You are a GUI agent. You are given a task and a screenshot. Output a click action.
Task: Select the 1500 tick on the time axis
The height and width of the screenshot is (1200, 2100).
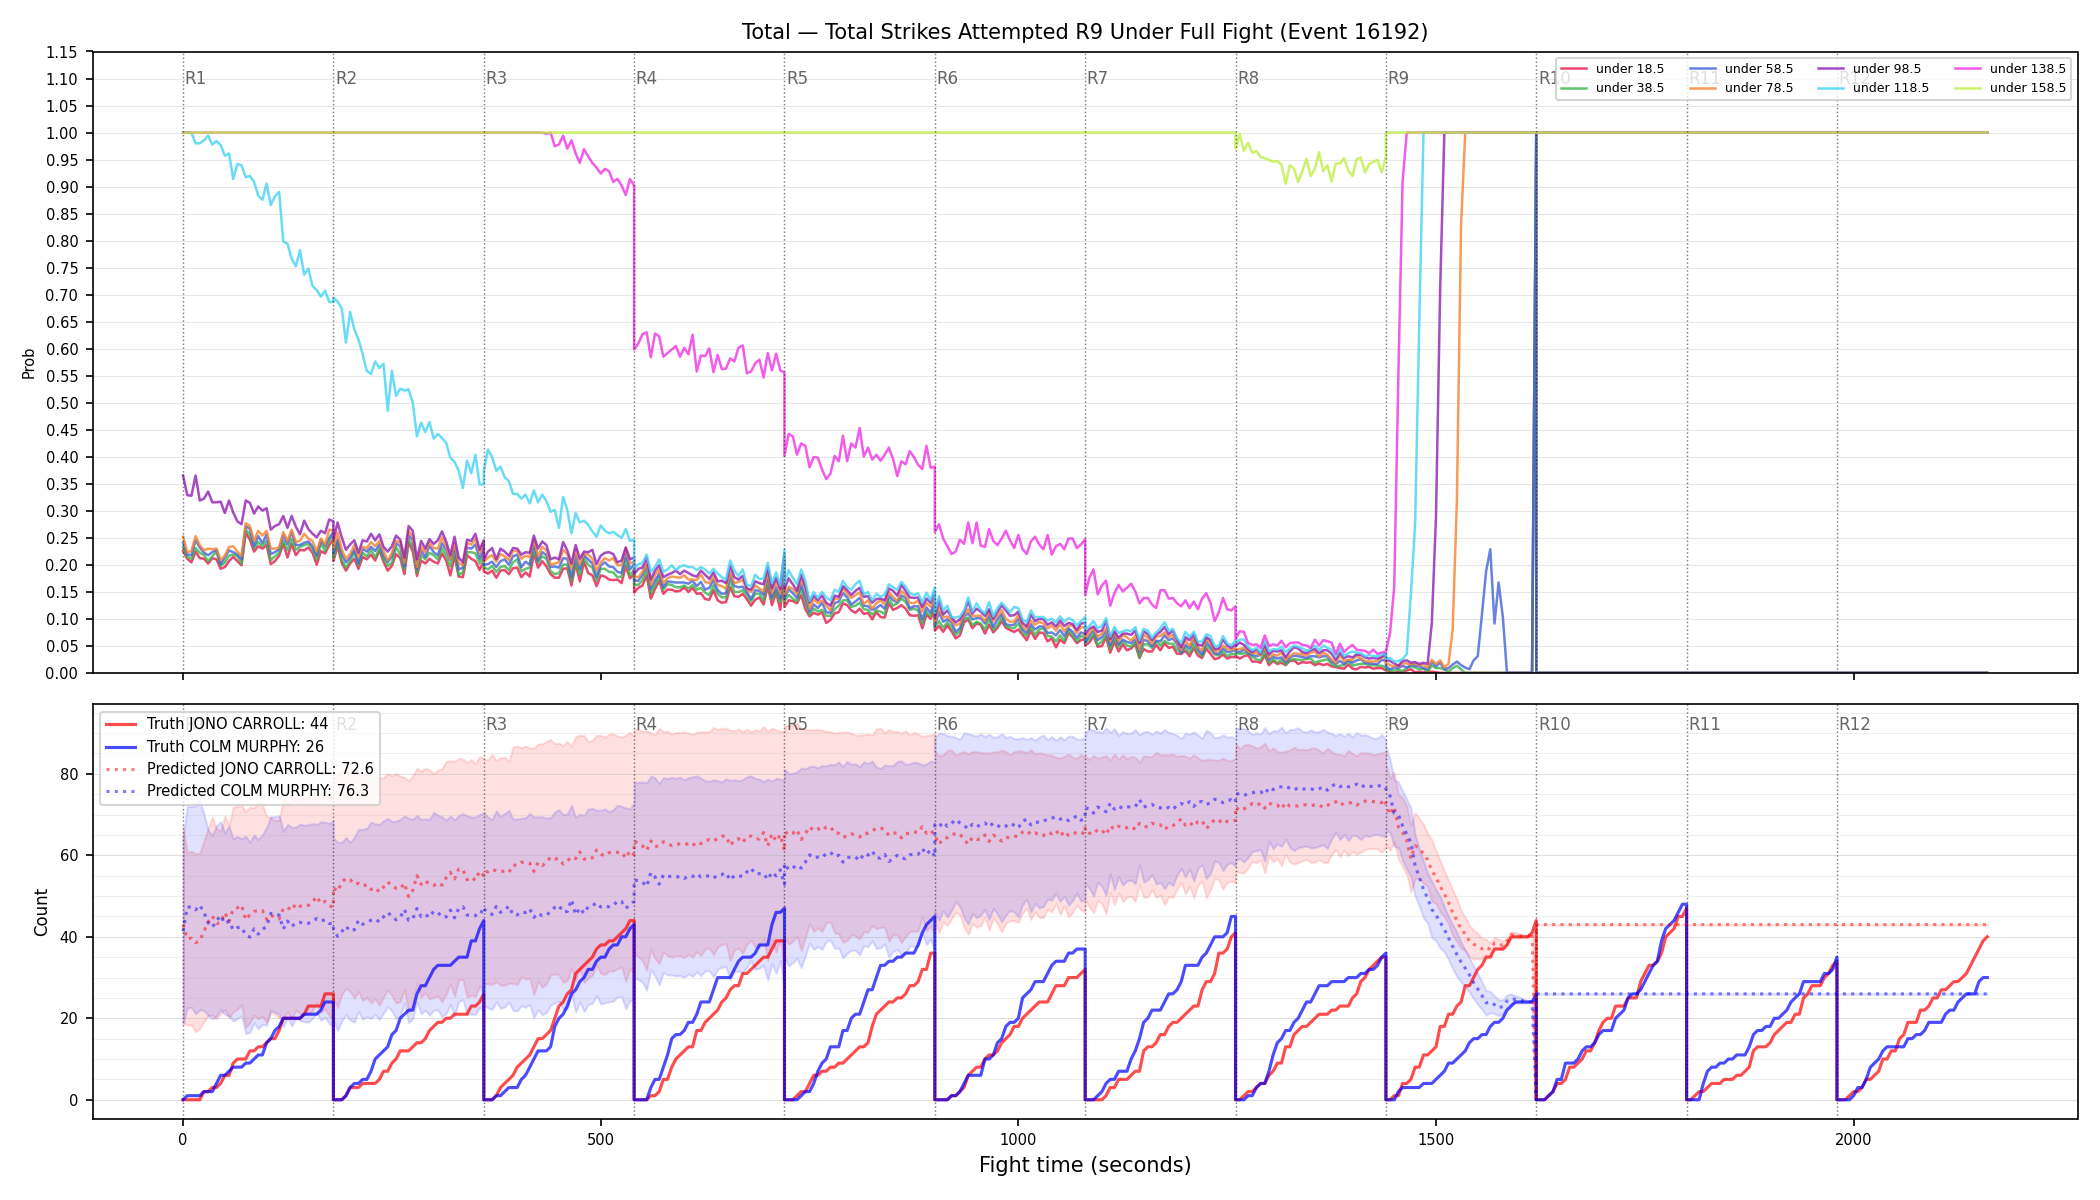pos(1436,1139)
